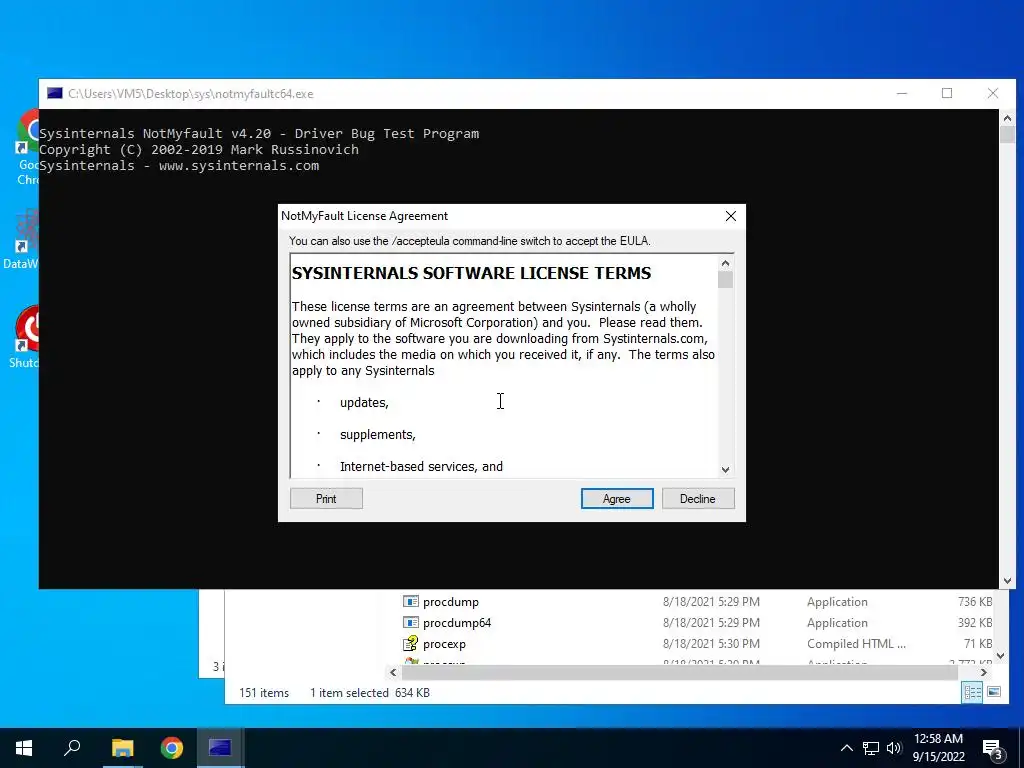This screenshot has width=1024, height=768.
Task: Open taskbar search
Action: (72, 748)
